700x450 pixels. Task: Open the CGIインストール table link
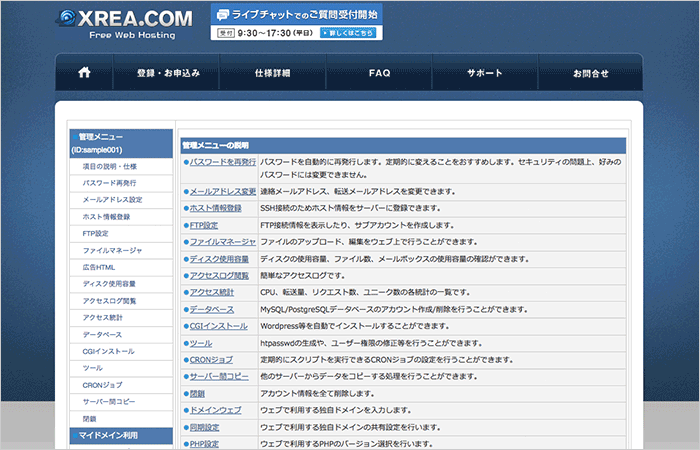(x=218, y=326)
